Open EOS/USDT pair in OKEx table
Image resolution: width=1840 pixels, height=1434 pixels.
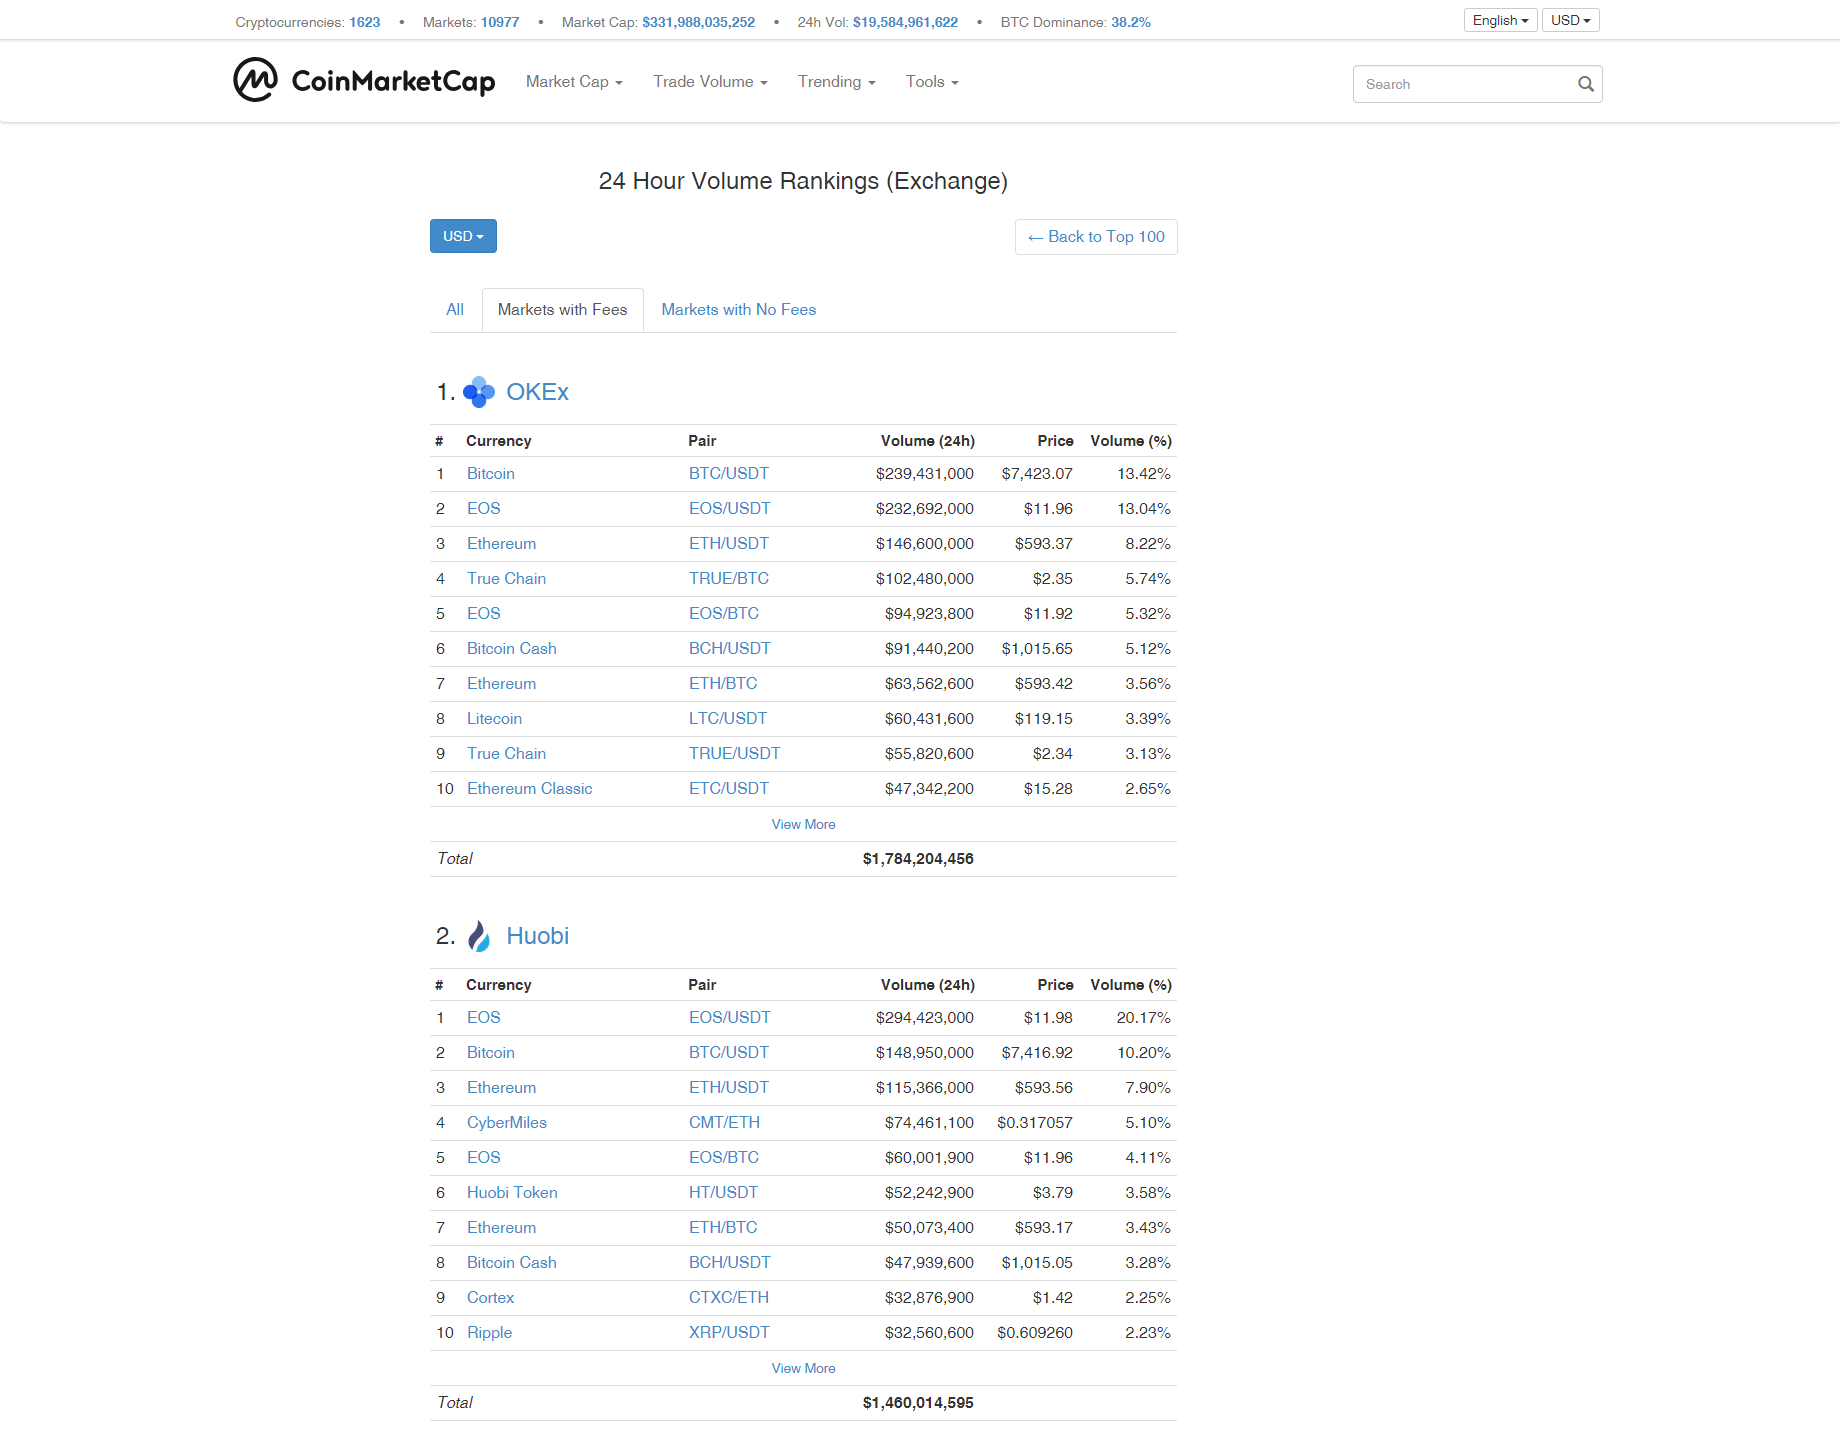(730, 509)
